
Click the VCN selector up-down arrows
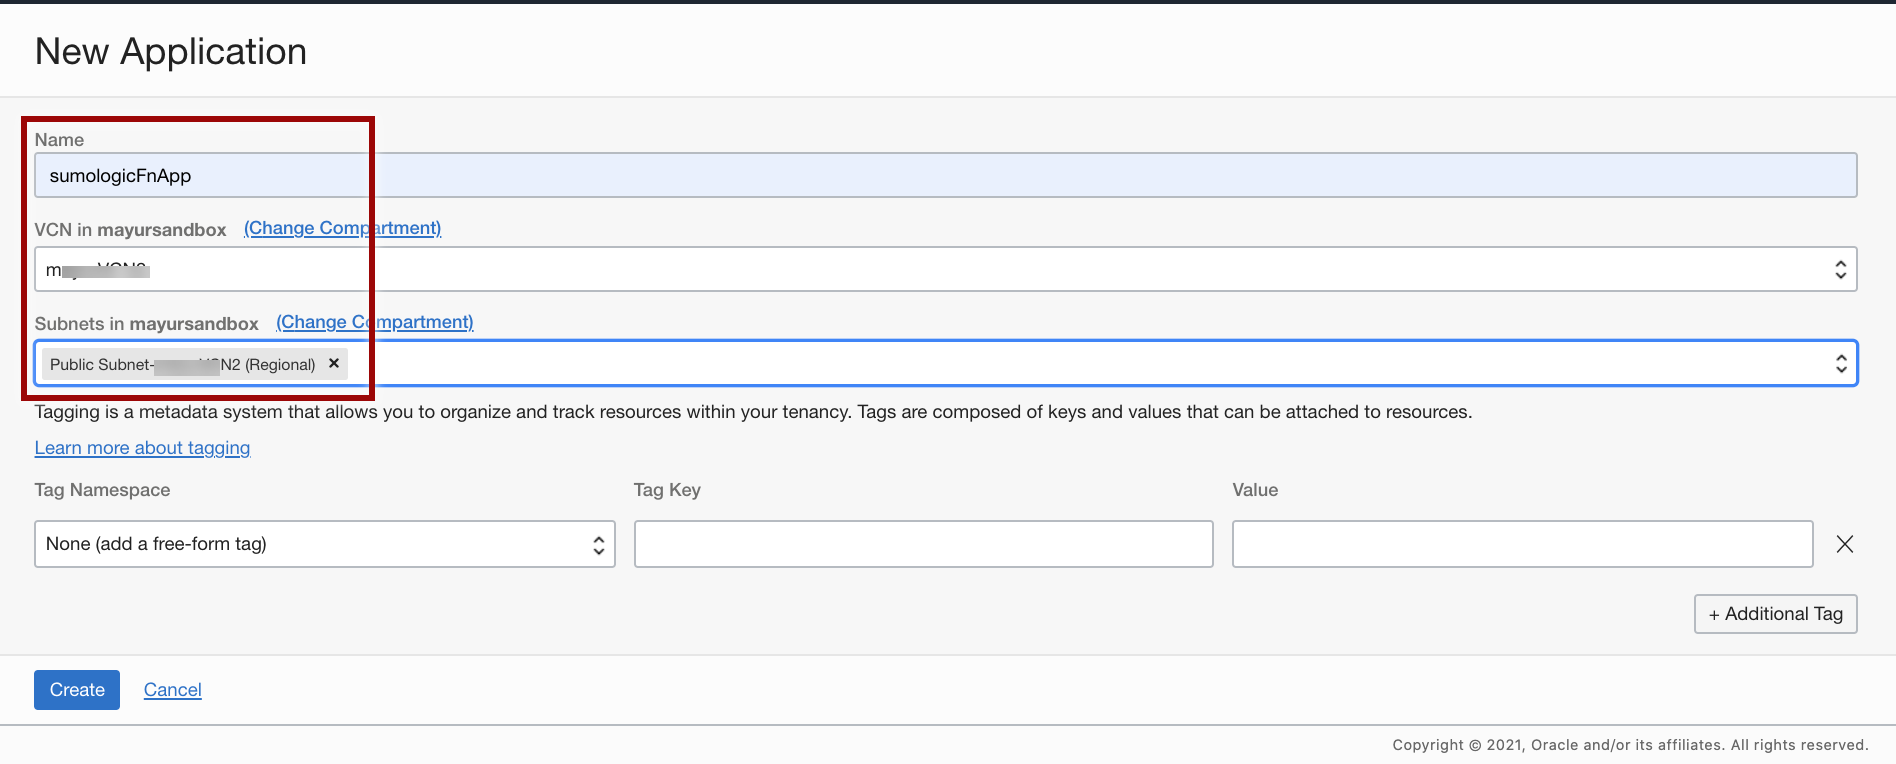1840,270
